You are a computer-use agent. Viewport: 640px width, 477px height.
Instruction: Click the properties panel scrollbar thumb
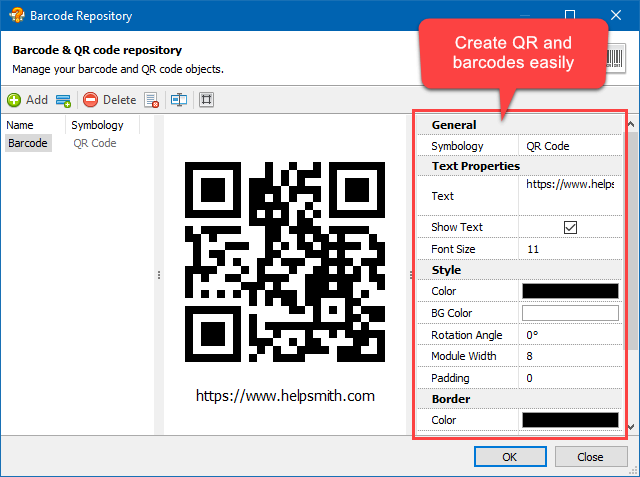click(x=631, y=241)
